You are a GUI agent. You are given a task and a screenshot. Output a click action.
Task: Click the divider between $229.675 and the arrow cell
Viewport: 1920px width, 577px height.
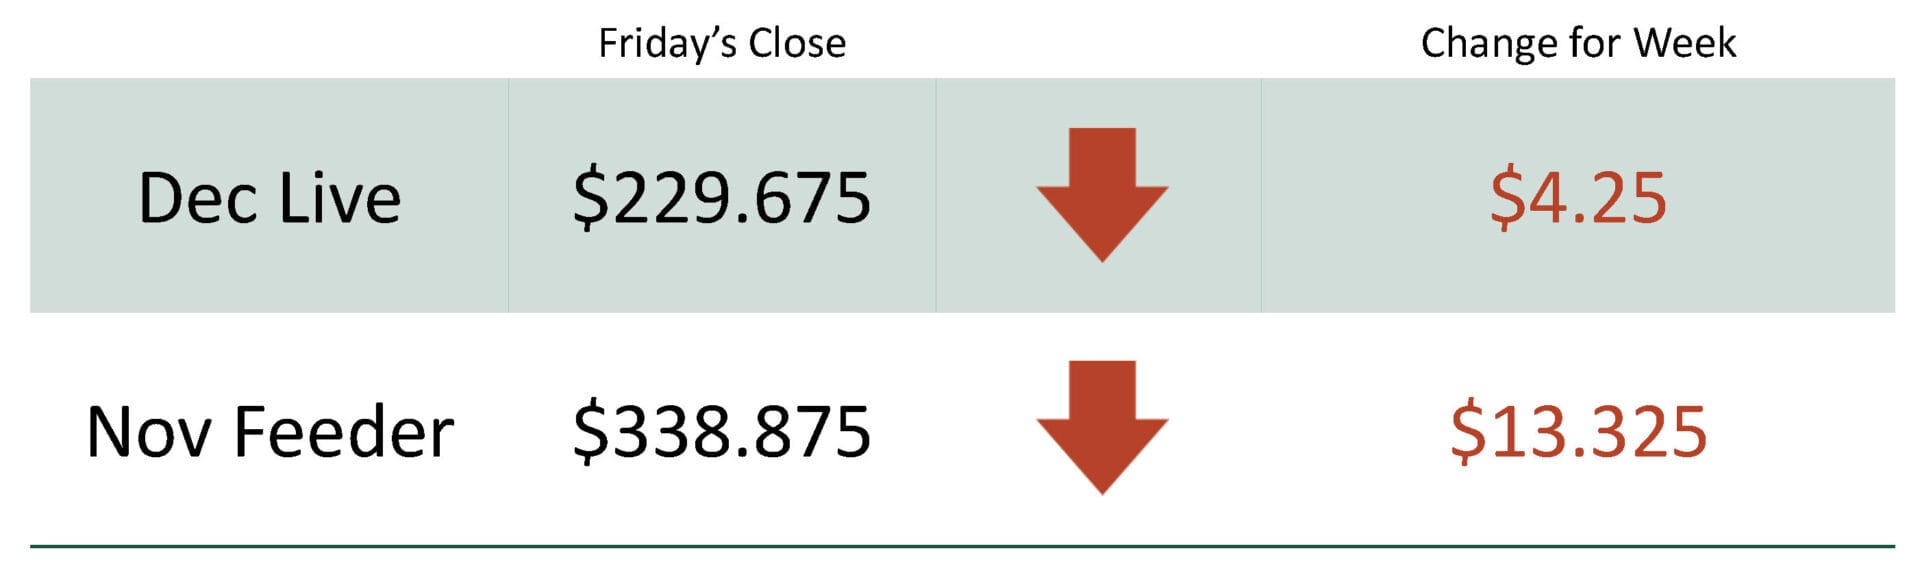pyautogui.click(x=936, y=195)
